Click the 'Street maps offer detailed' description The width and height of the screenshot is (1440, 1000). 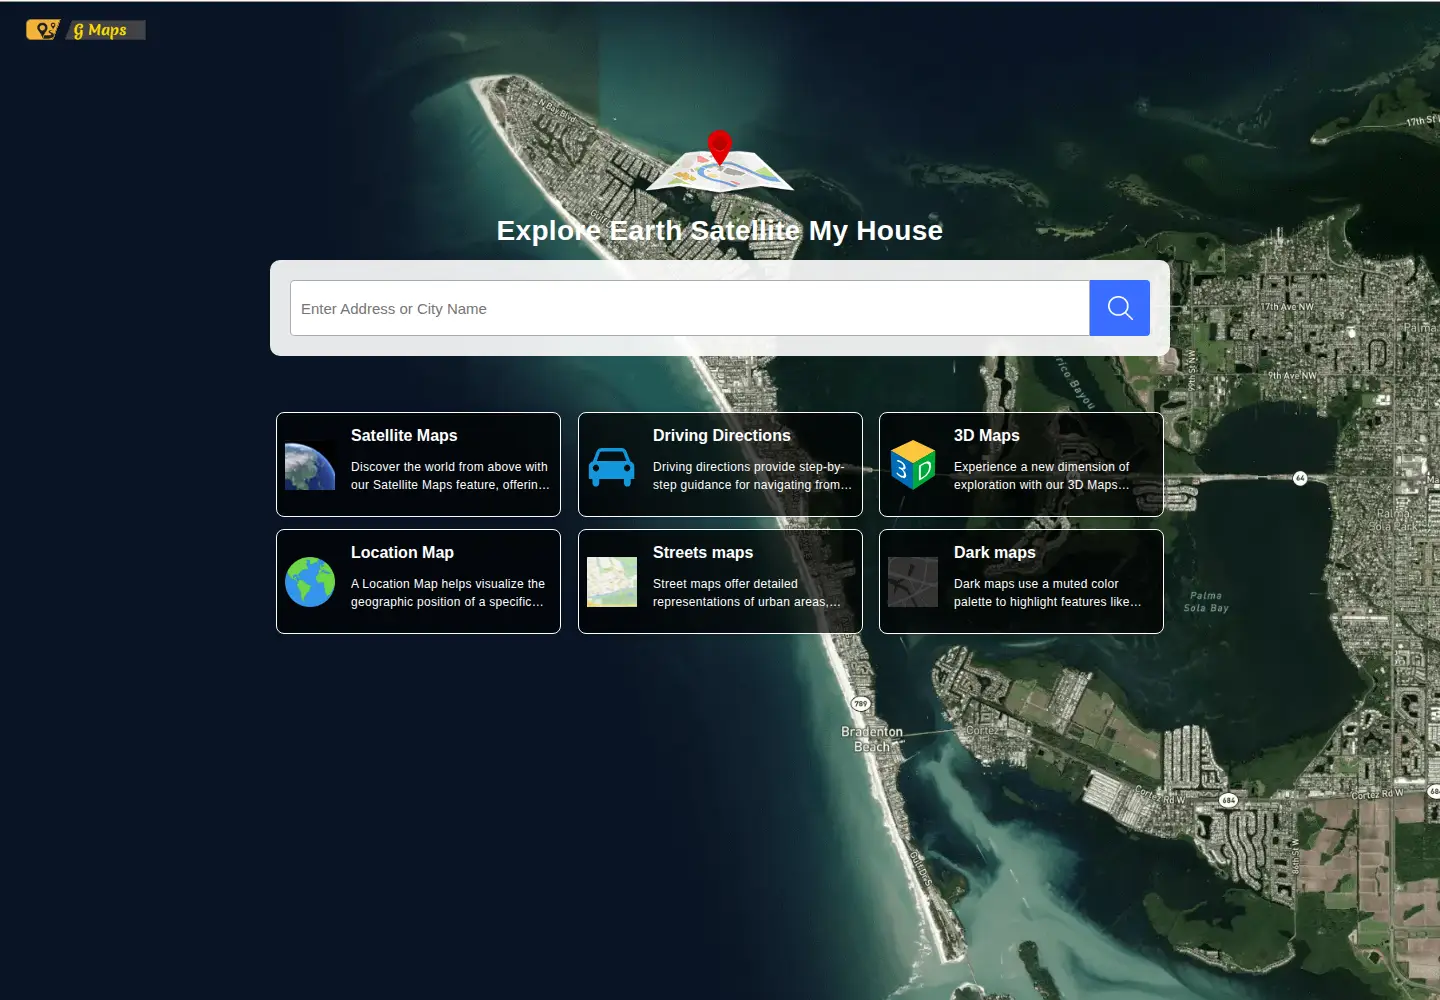tap(747, 593)
